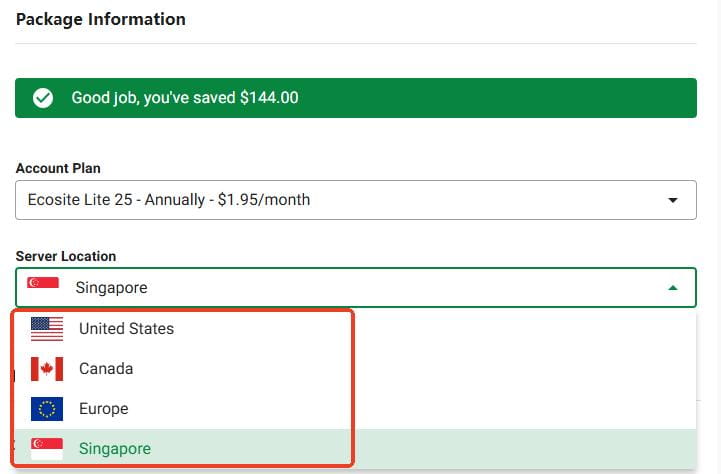721x474 pixels.
Task: Select the highlighted Singapore option
Action: 115,449
